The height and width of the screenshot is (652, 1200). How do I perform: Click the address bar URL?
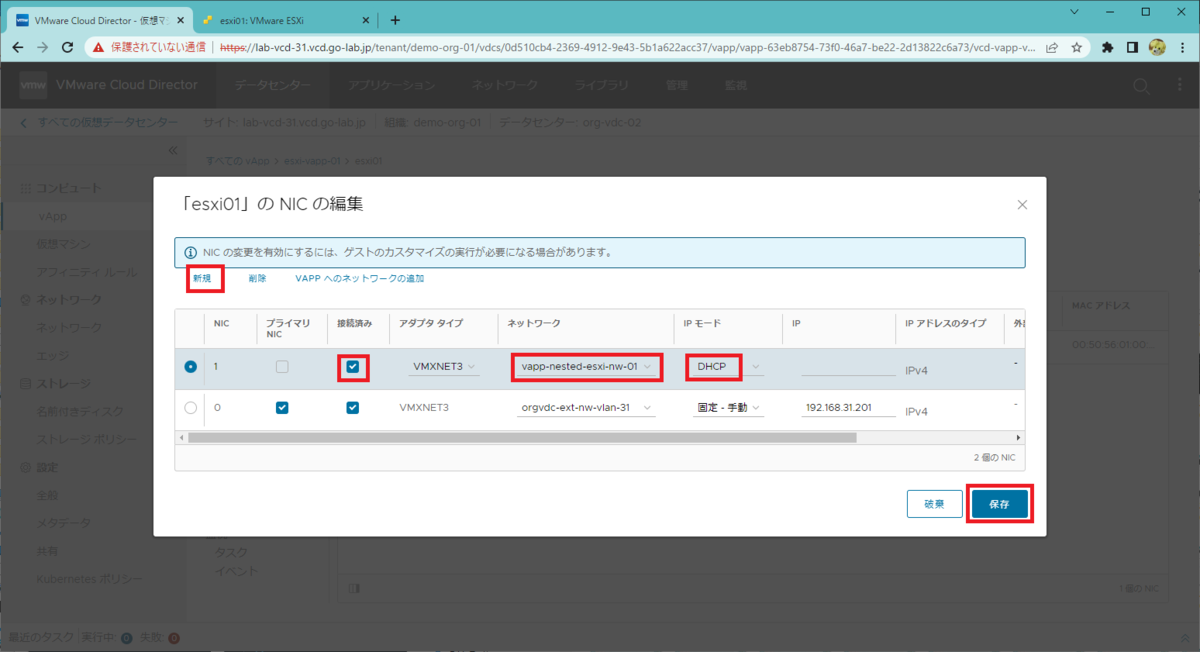(x=628, y=47)
